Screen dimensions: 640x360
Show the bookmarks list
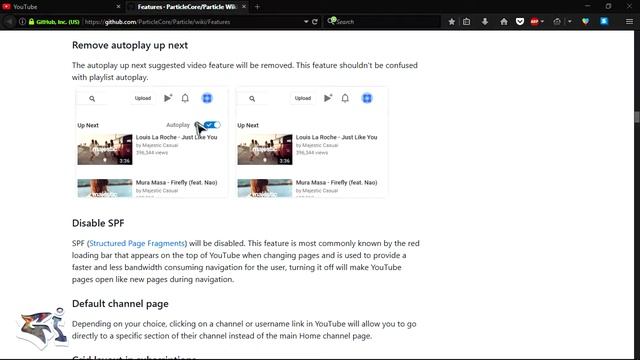(x=467, y=22)
